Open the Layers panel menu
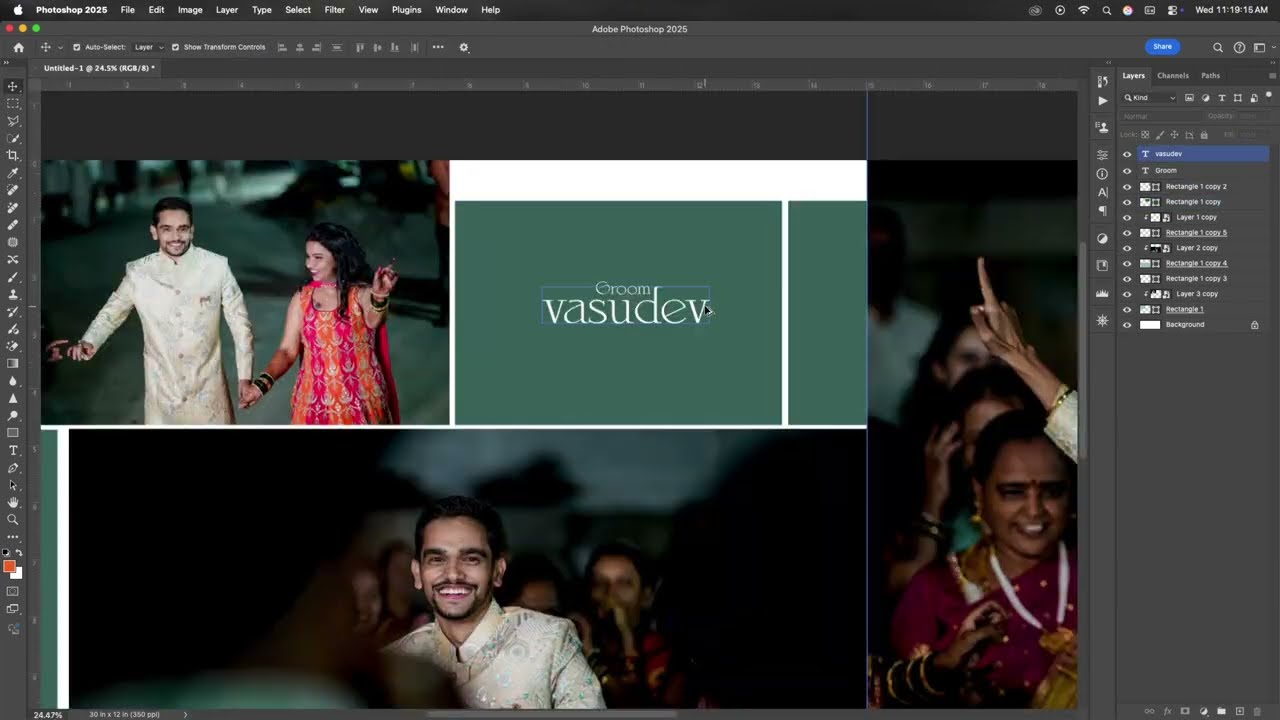1280x720 pixels. tap(1272, 76)
